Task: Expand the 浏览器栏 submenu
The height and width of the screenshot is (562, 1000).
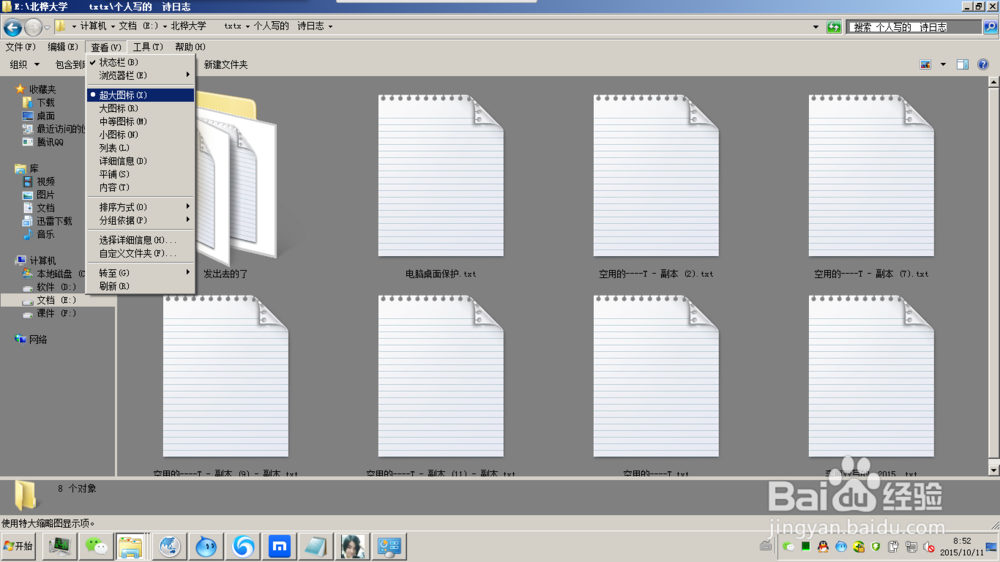Action: coord(140,75)
